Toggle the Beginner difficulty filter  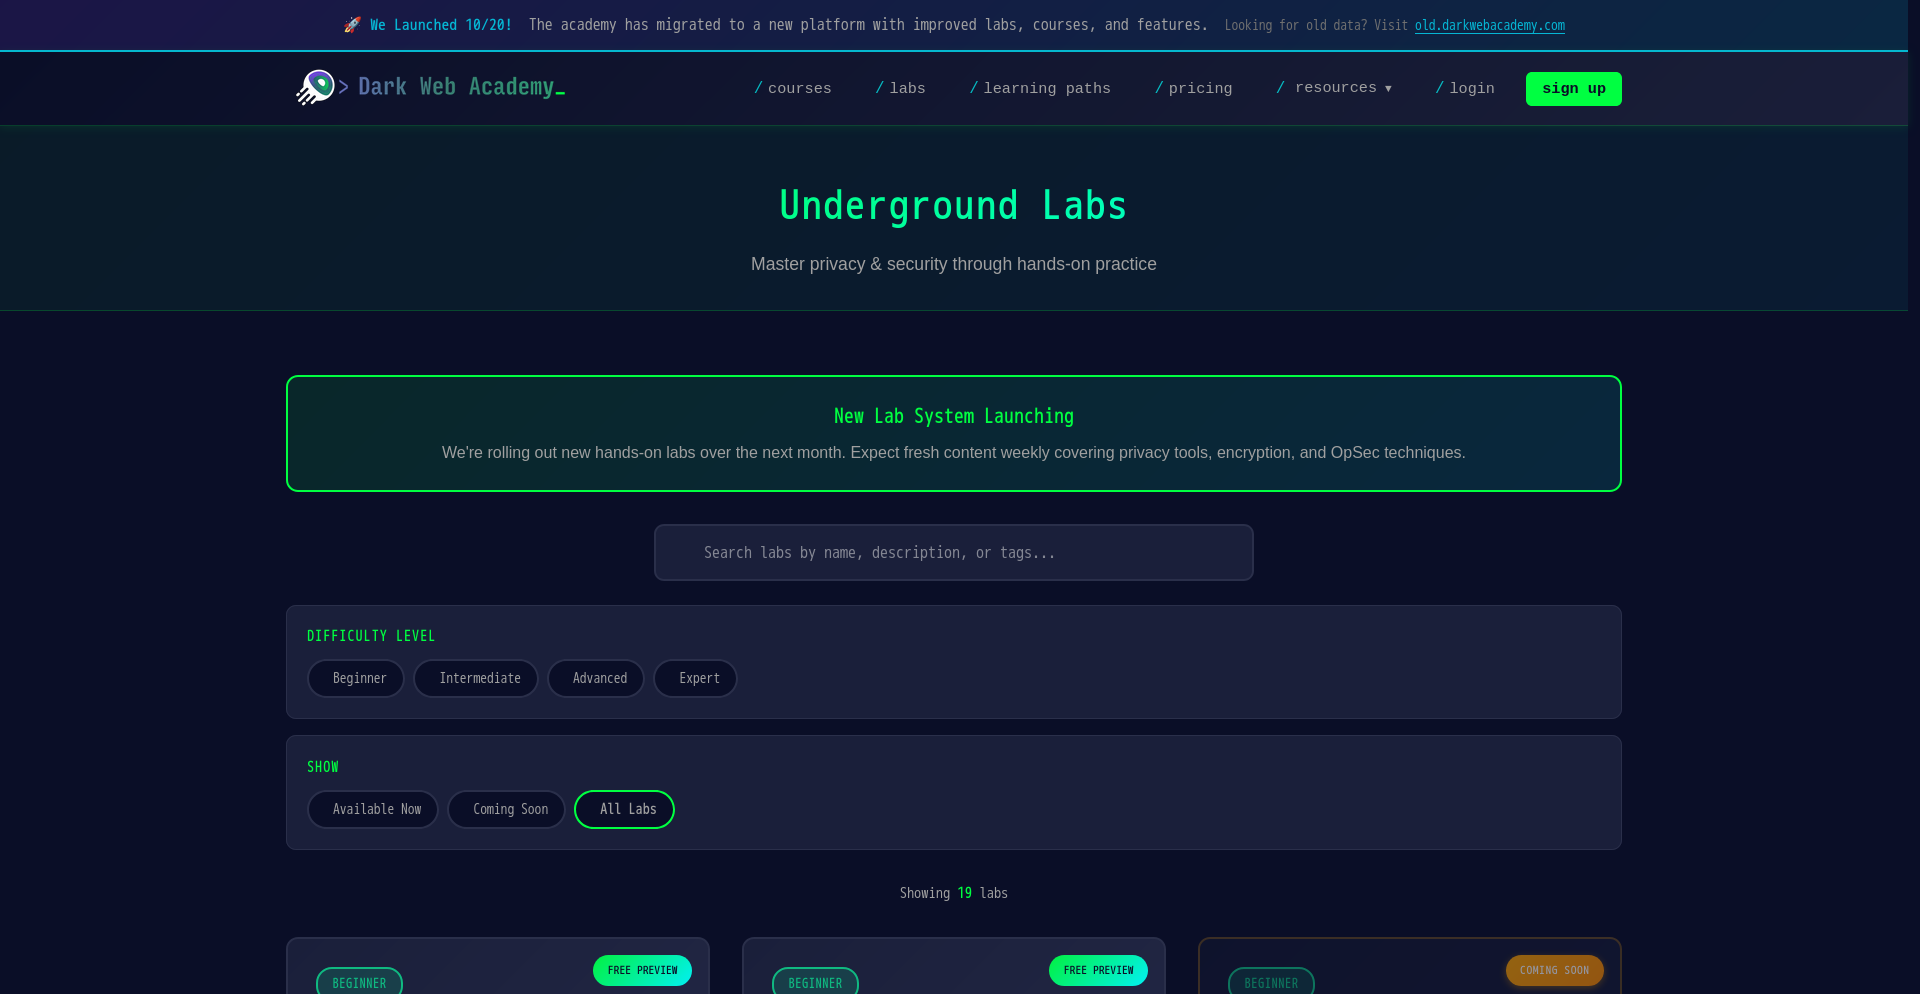(x=355, y=678)
